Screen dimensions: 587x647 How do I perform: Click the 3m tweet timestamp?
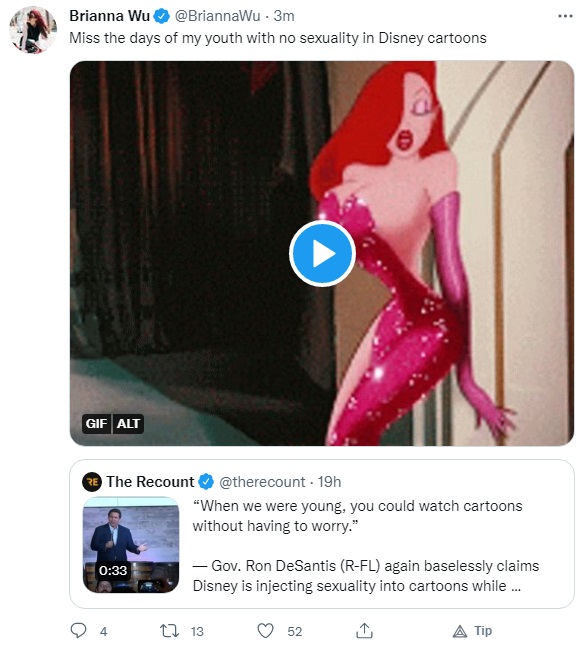coord(284,16)
